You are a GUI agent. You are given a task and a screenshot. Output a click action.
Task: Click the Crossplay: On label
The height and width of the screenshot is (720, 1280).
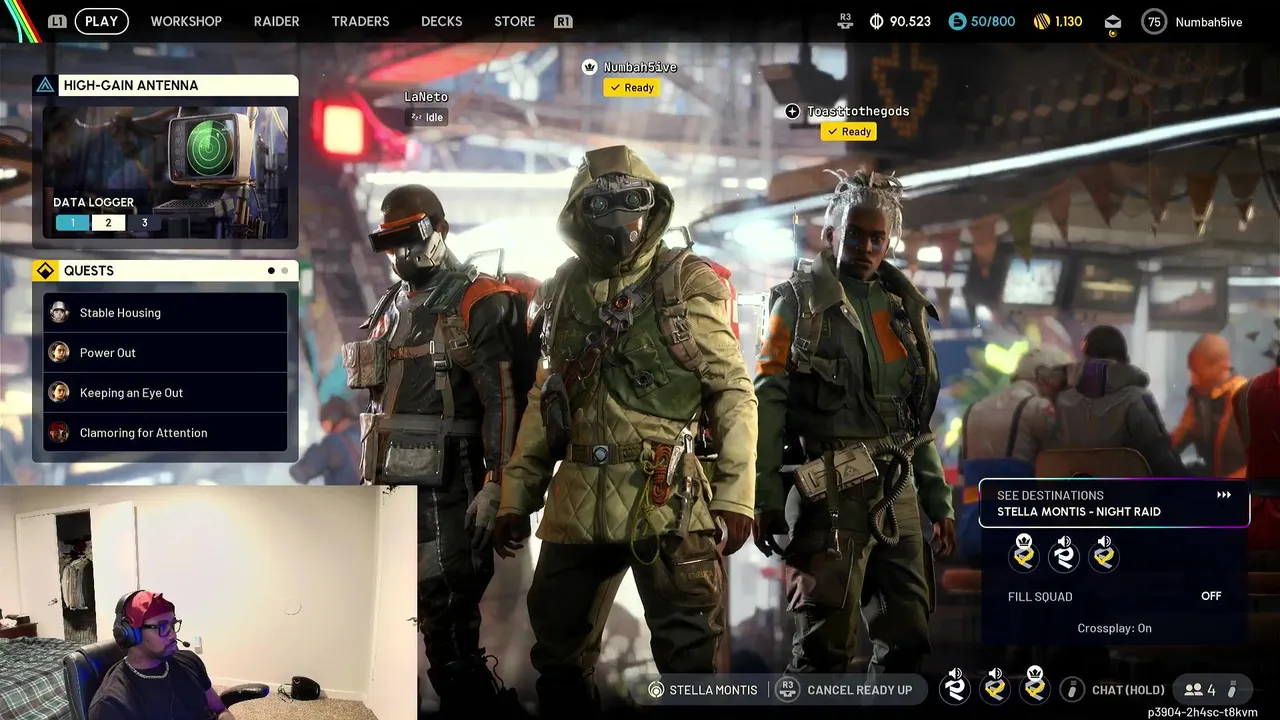coord(1114,628)
